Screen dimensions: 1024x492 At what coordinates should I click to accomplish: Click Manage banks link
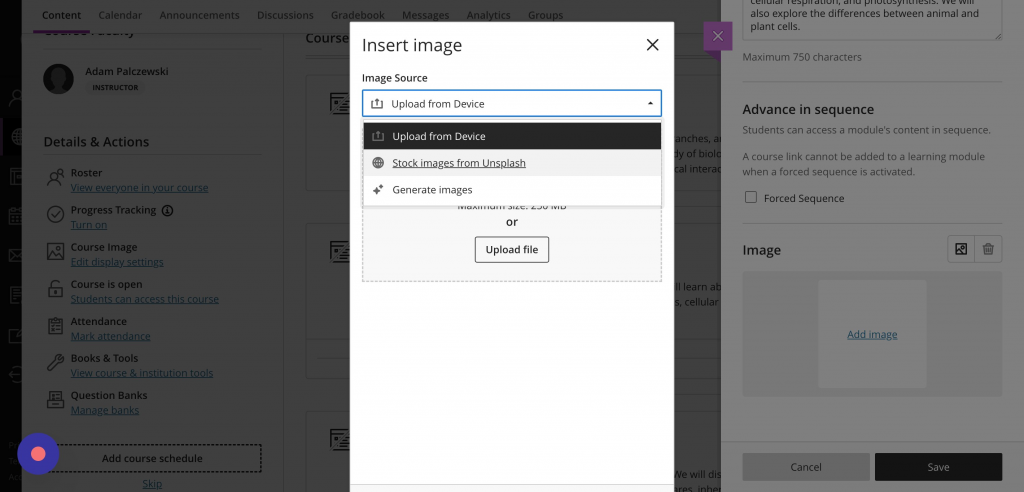tap(104, 410)
